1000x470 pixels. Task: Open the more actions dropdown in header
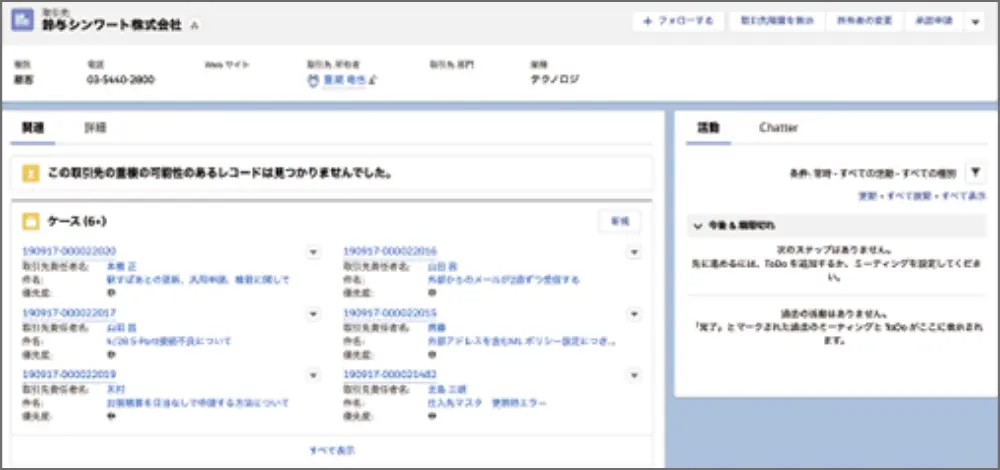click(976, 21)
